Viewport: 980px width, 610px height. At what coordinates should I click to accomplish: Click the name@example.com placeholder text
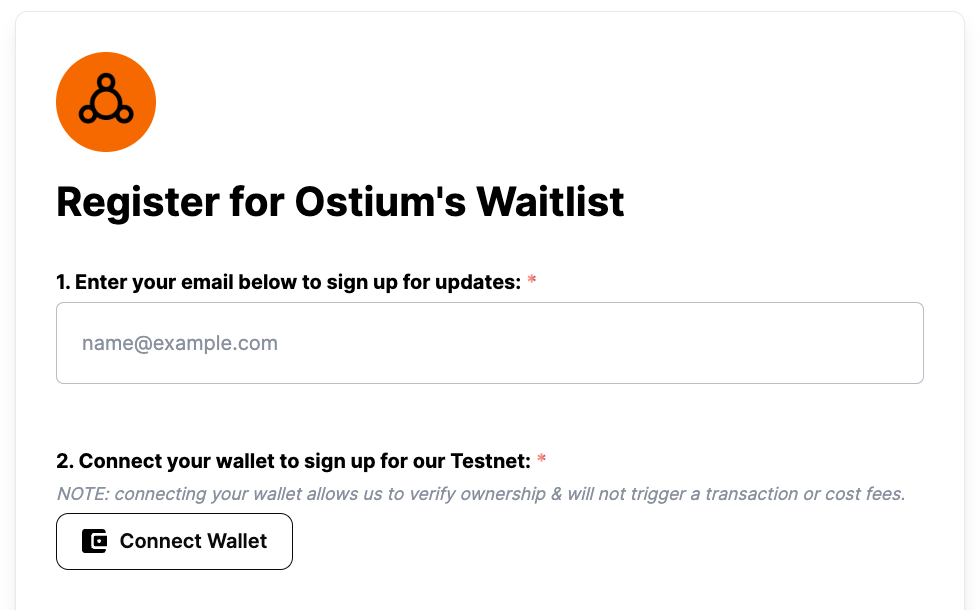click(180, 343)
